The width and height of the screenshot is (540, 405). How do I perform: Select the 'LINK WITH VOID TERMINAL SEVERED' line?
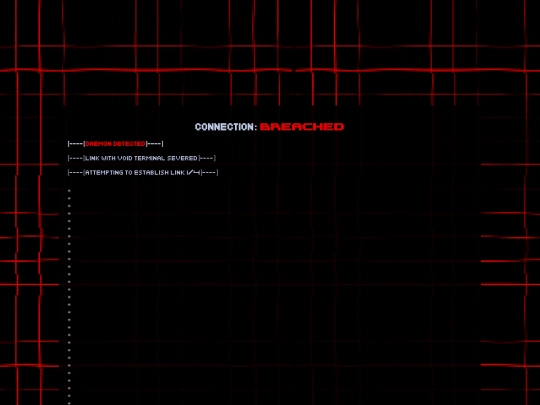142,158
